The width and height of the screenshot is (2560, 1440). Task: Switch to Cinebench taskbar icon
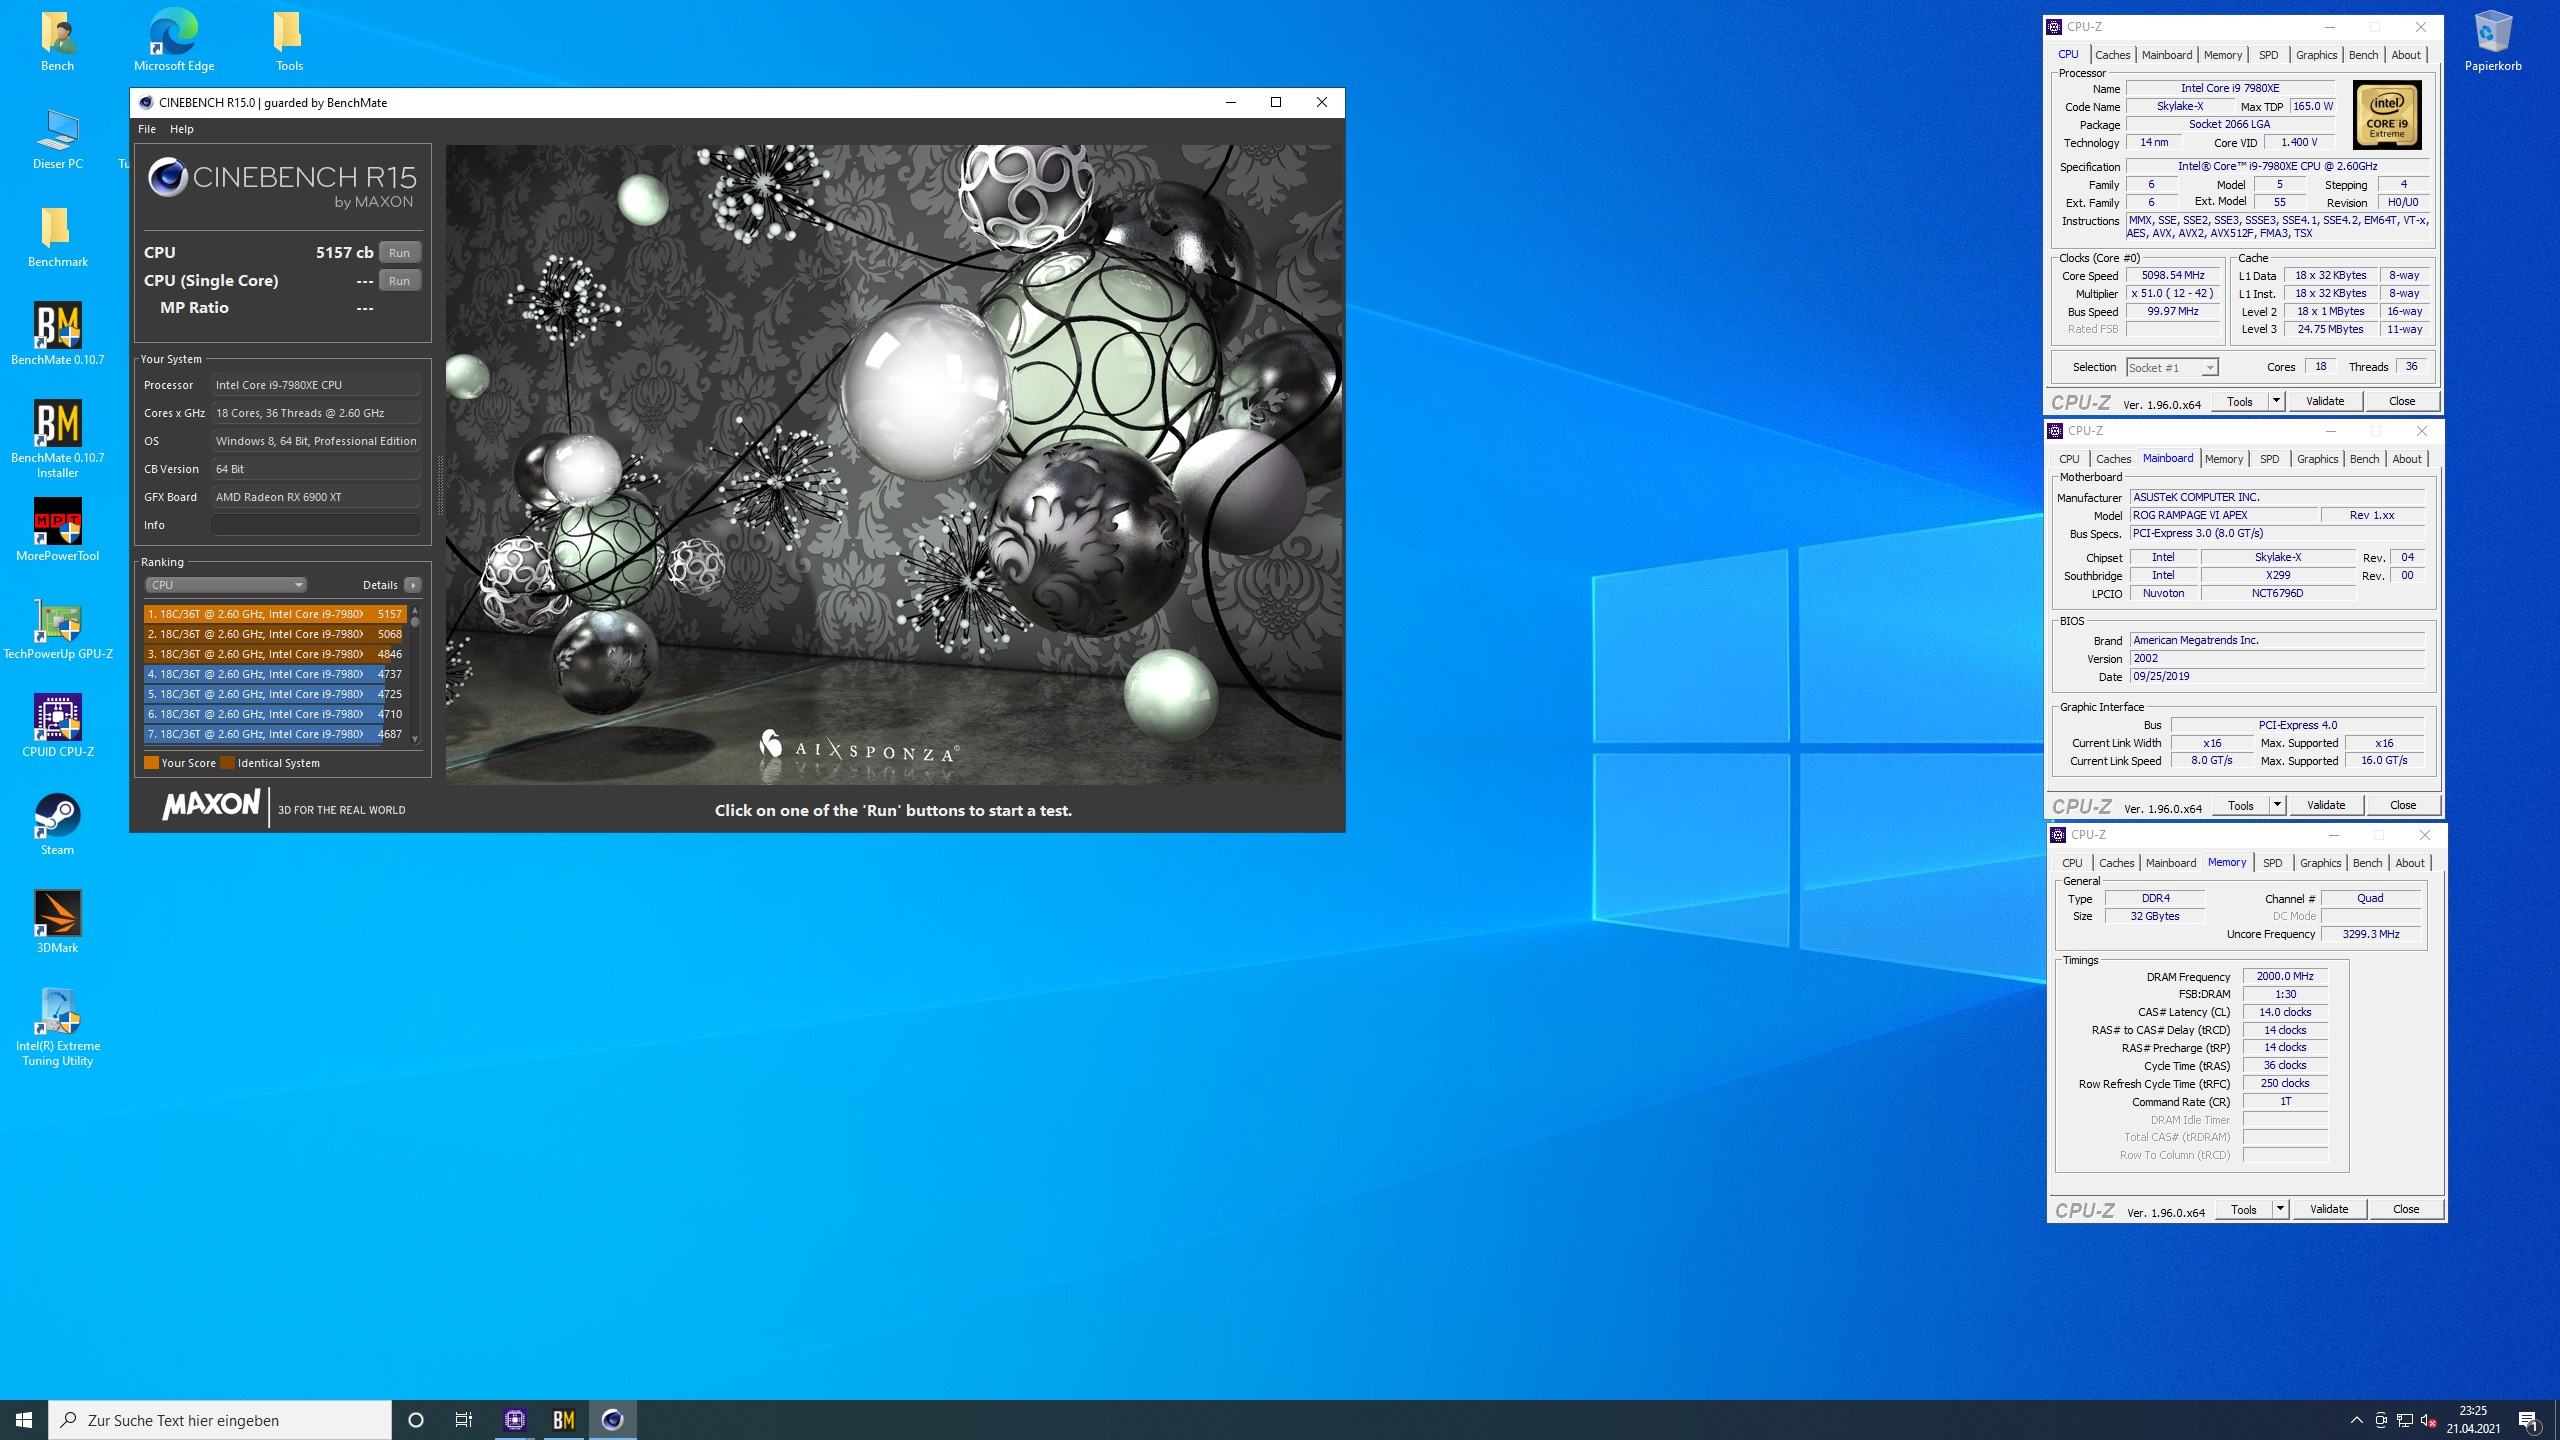click(x=613, y=1420)
